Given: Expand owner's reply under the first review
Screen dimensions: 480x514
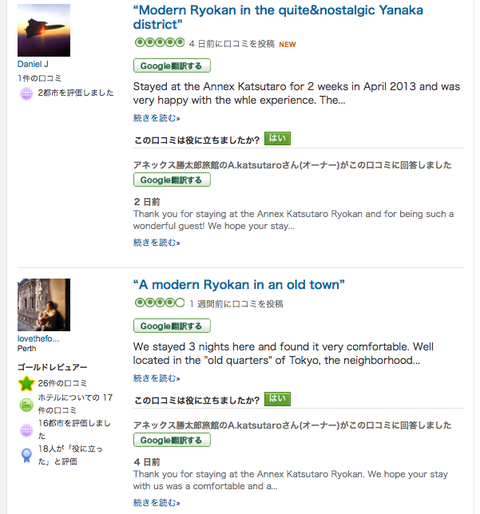Looking at the screenshot, I should coord(156,242).
